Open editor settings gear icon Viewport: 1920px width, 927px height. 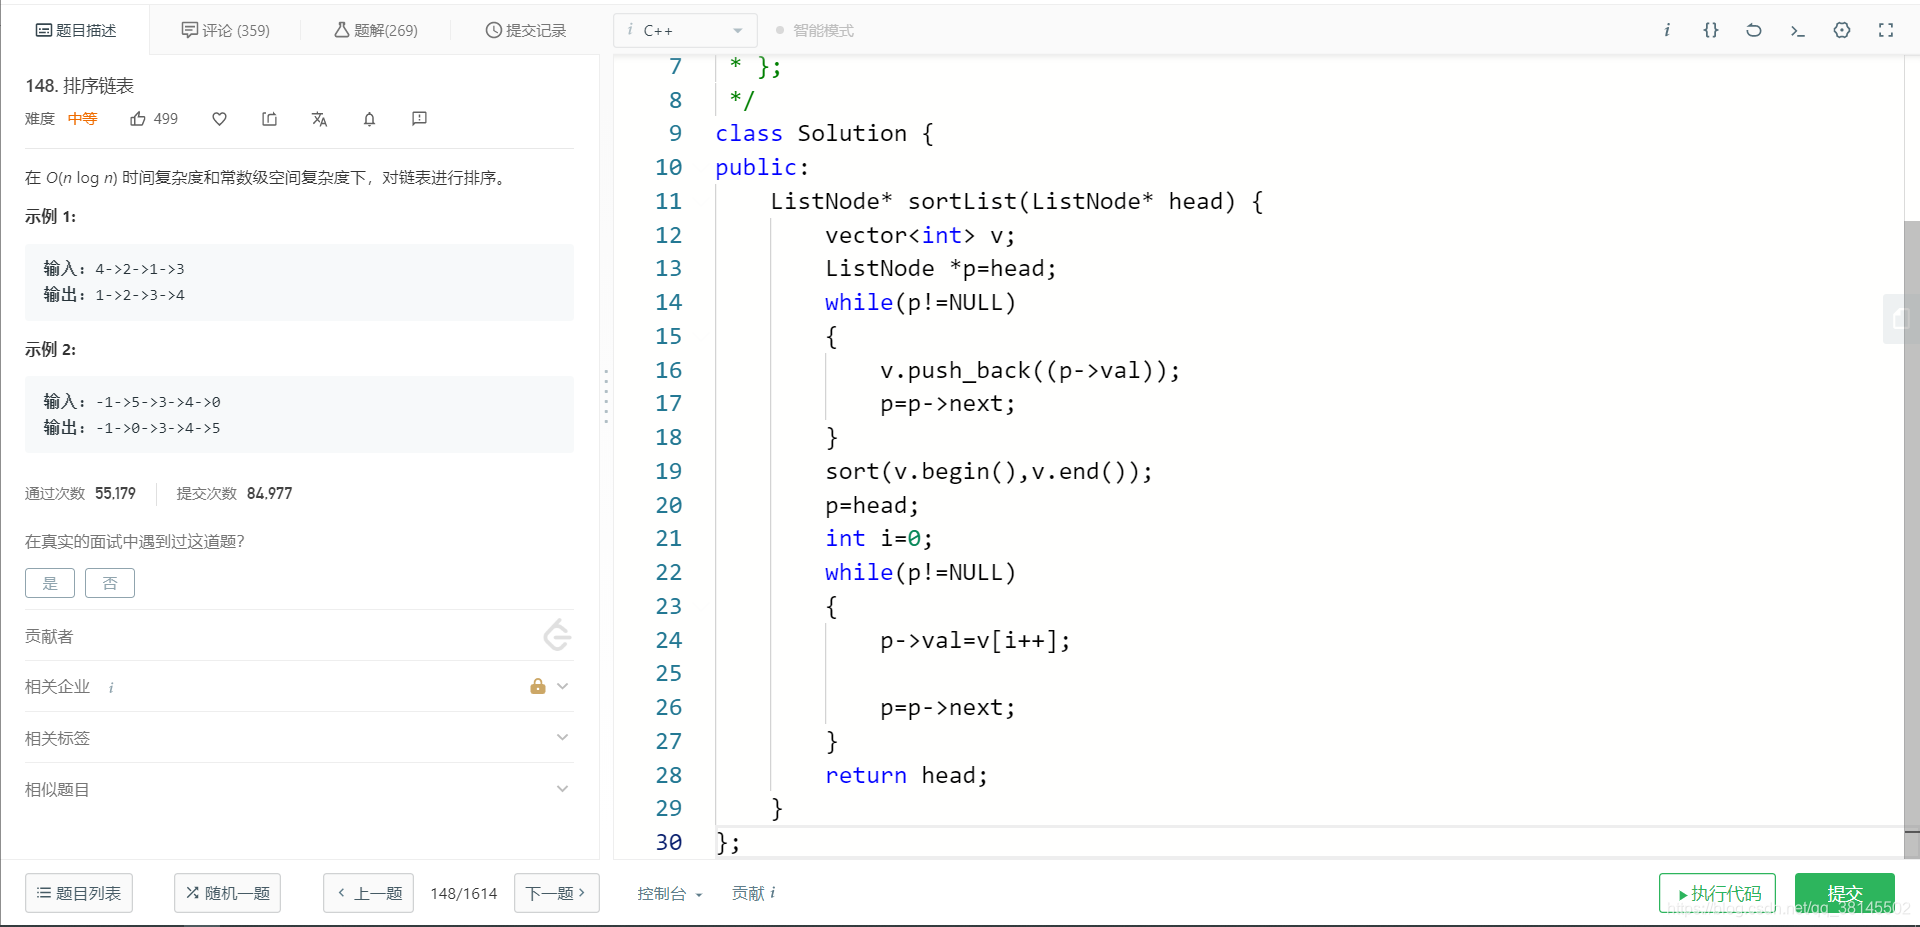tap(1842, 30)
